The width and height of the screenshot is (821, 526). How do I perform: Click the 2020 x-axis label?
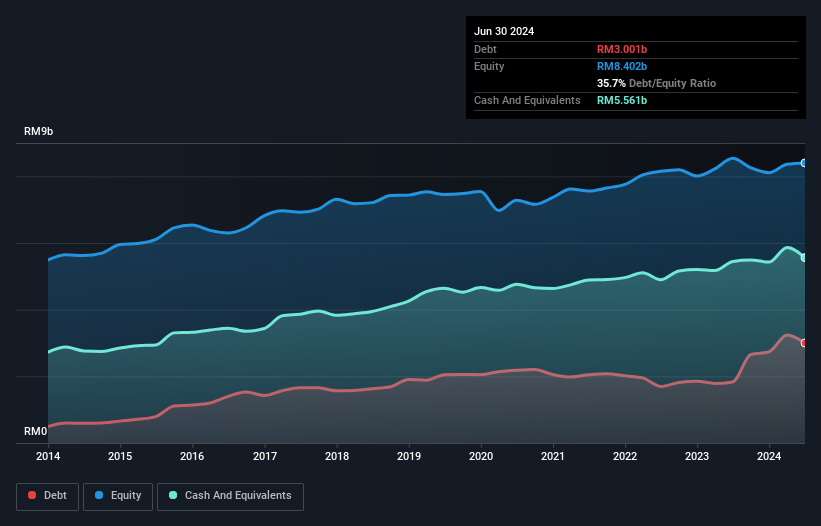(x=481, y=456)
